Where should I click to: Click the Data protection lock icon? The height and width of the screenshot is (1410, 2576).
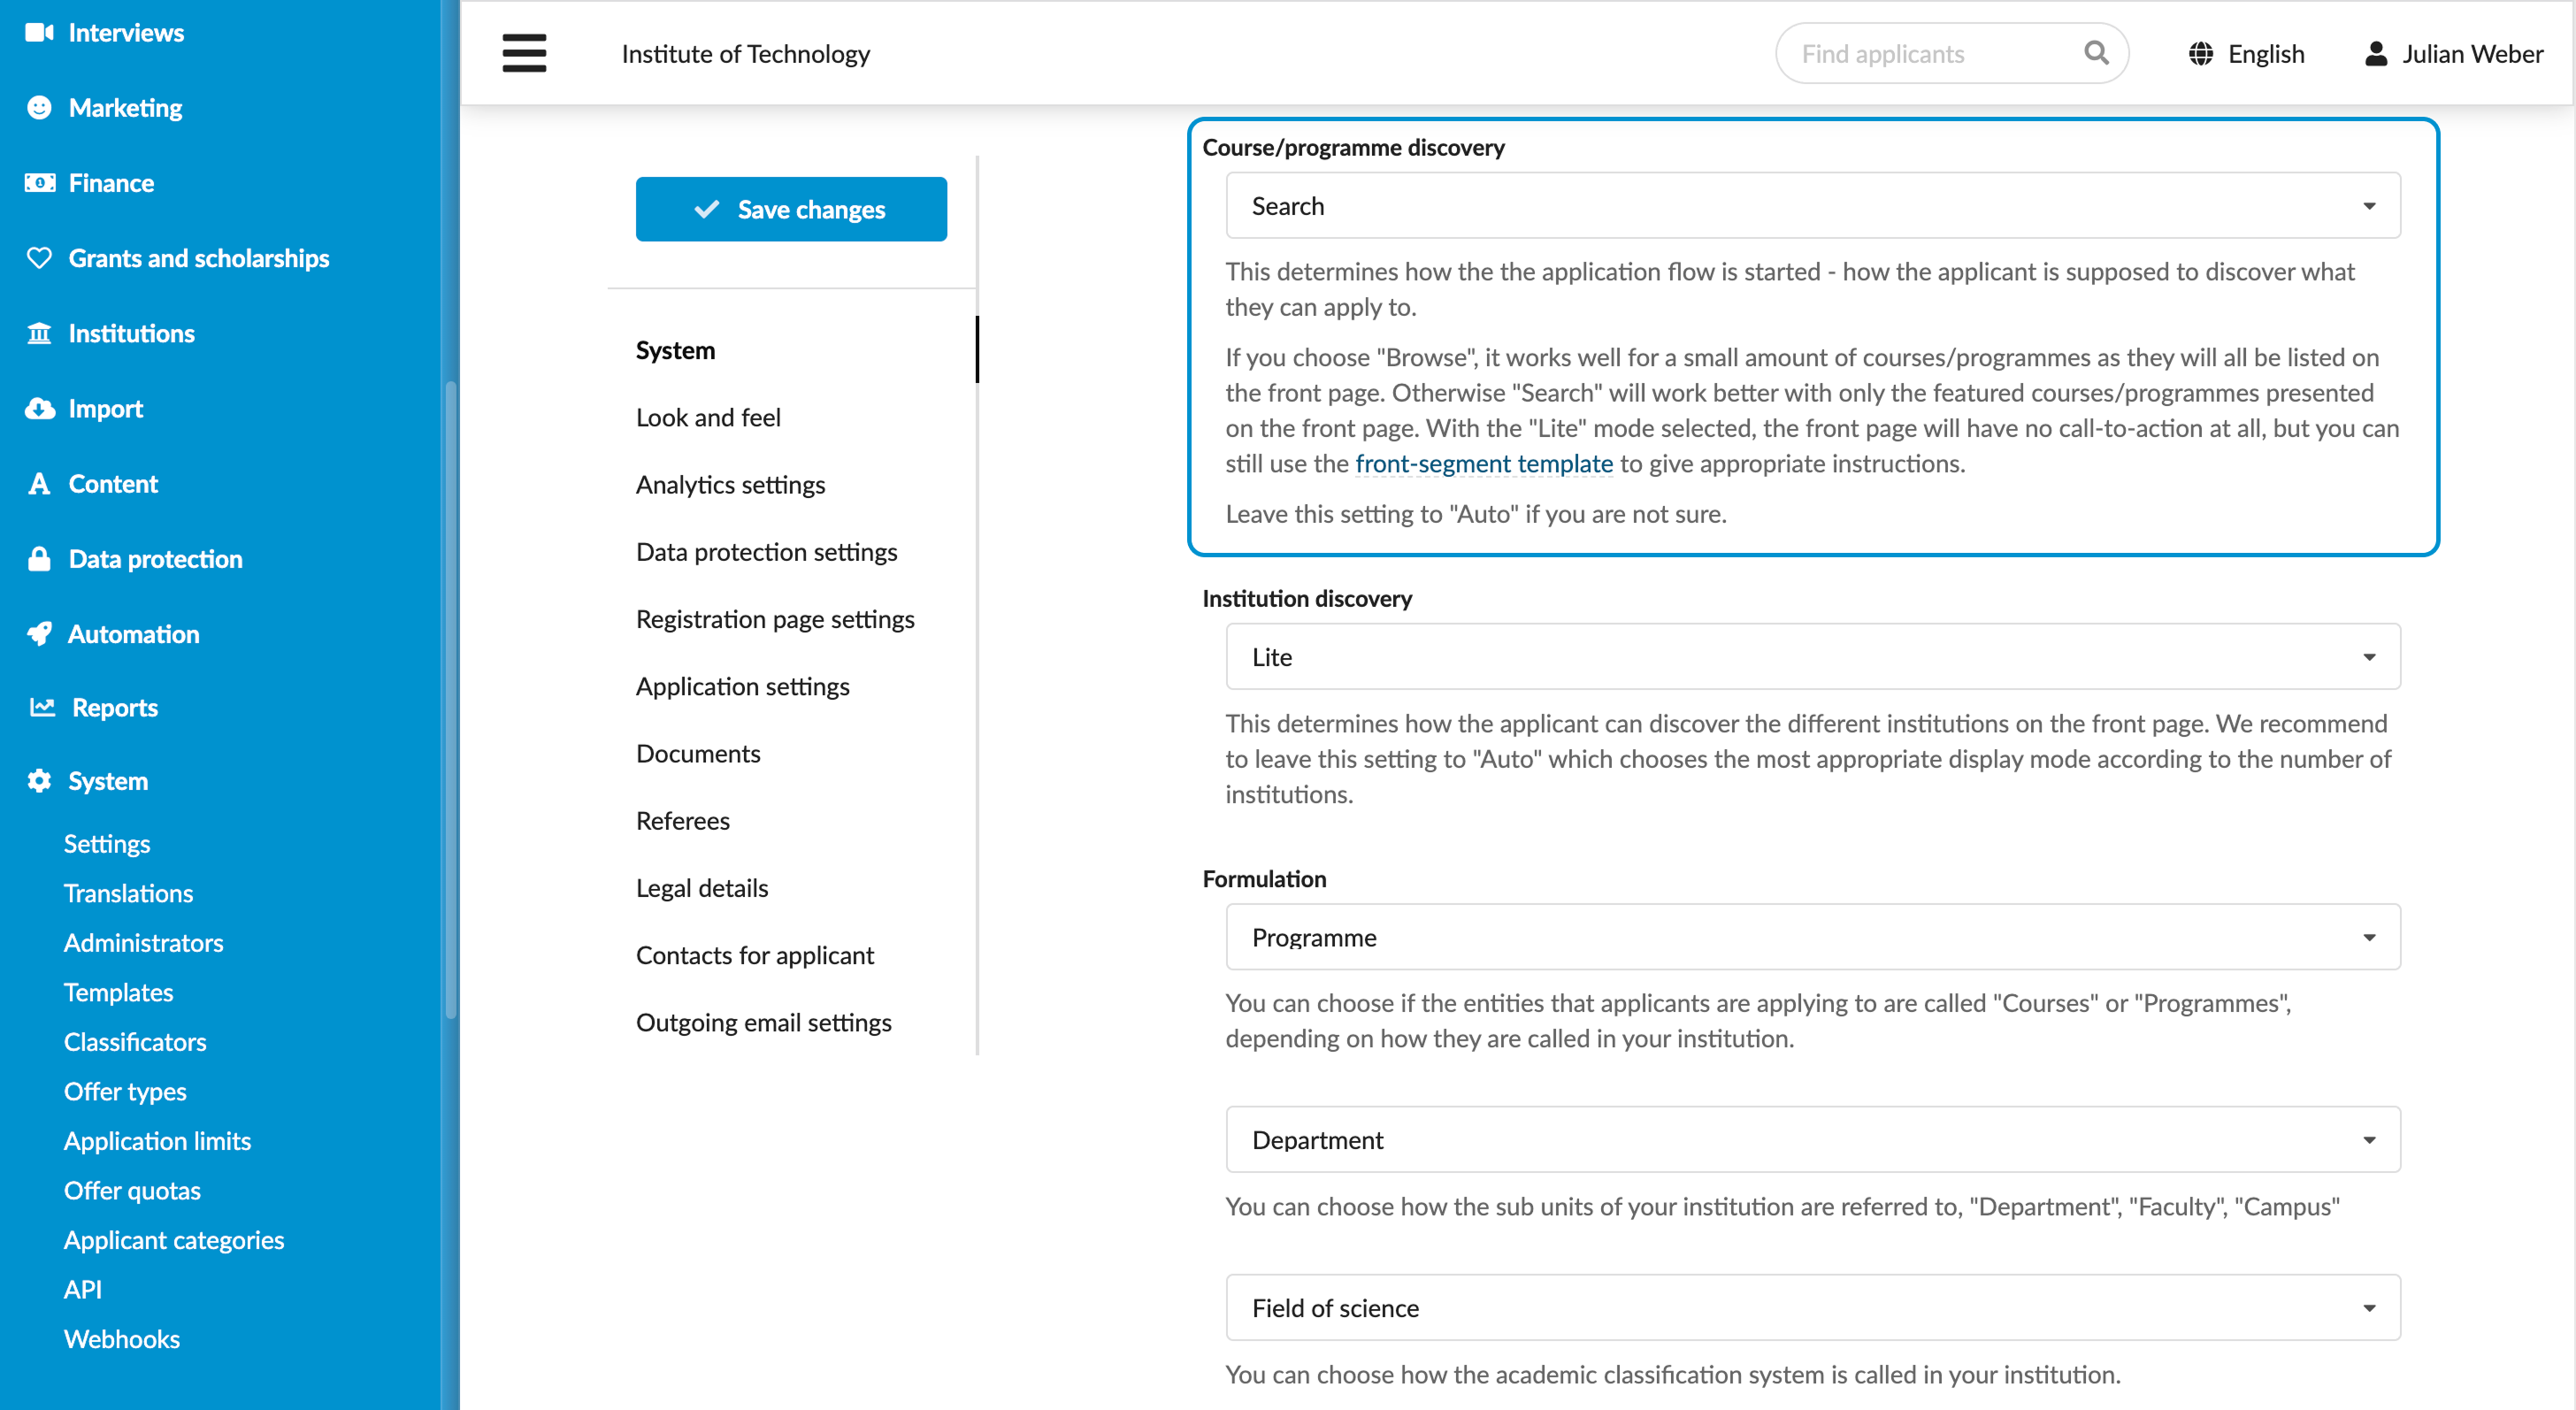click(39, 558)
